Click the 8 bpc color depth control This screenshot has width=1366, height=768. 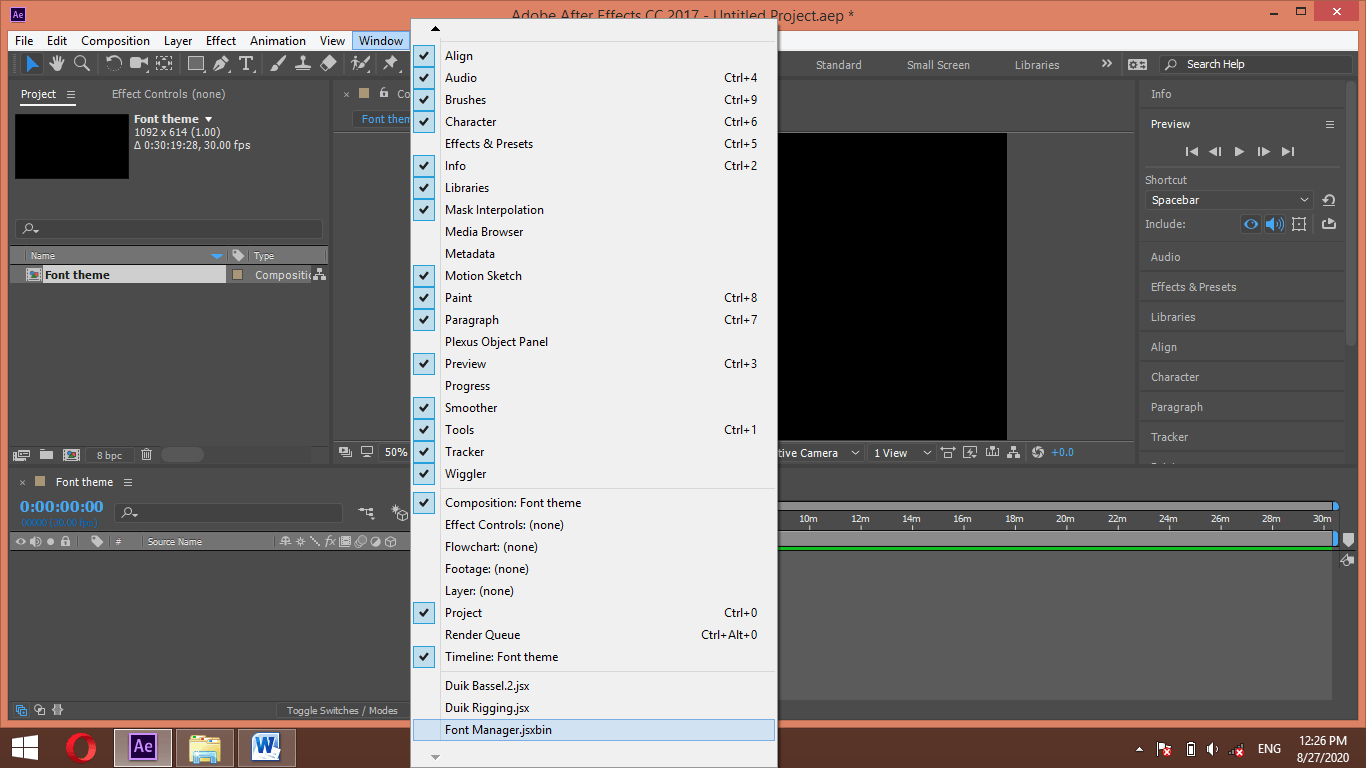click(x=109, y=454)
